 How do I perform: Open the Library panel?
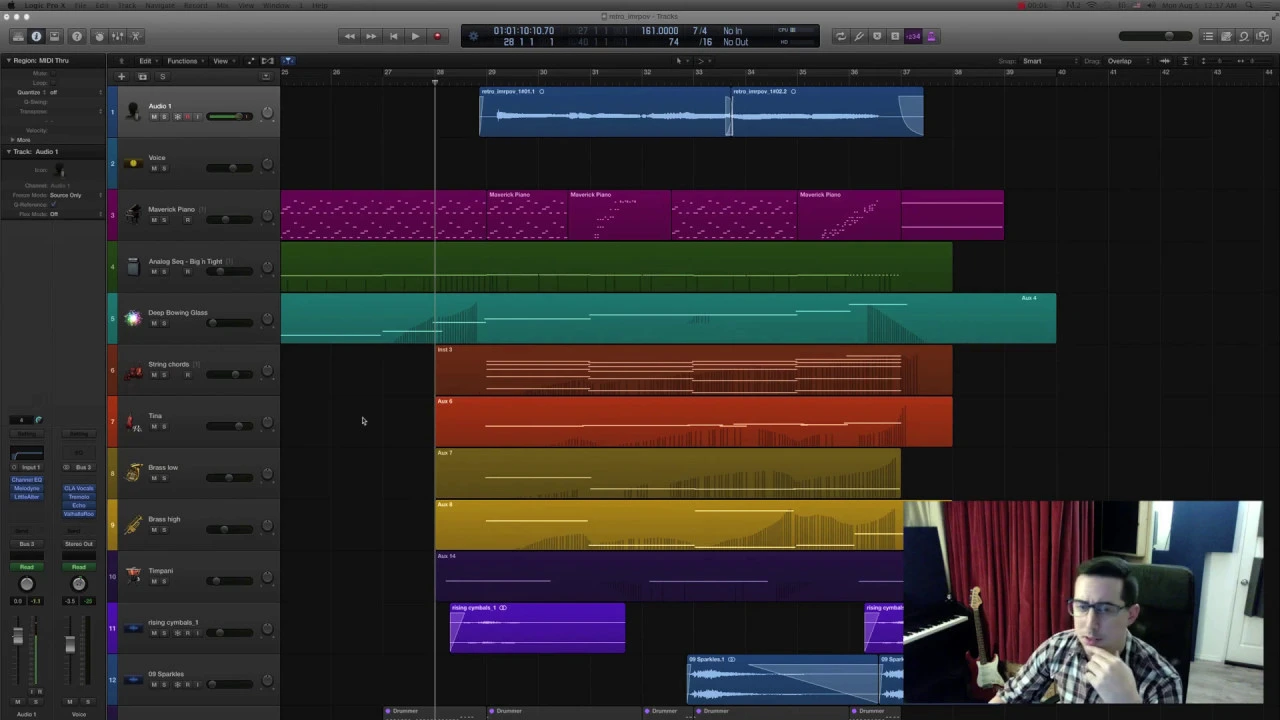tap(18, 36)
